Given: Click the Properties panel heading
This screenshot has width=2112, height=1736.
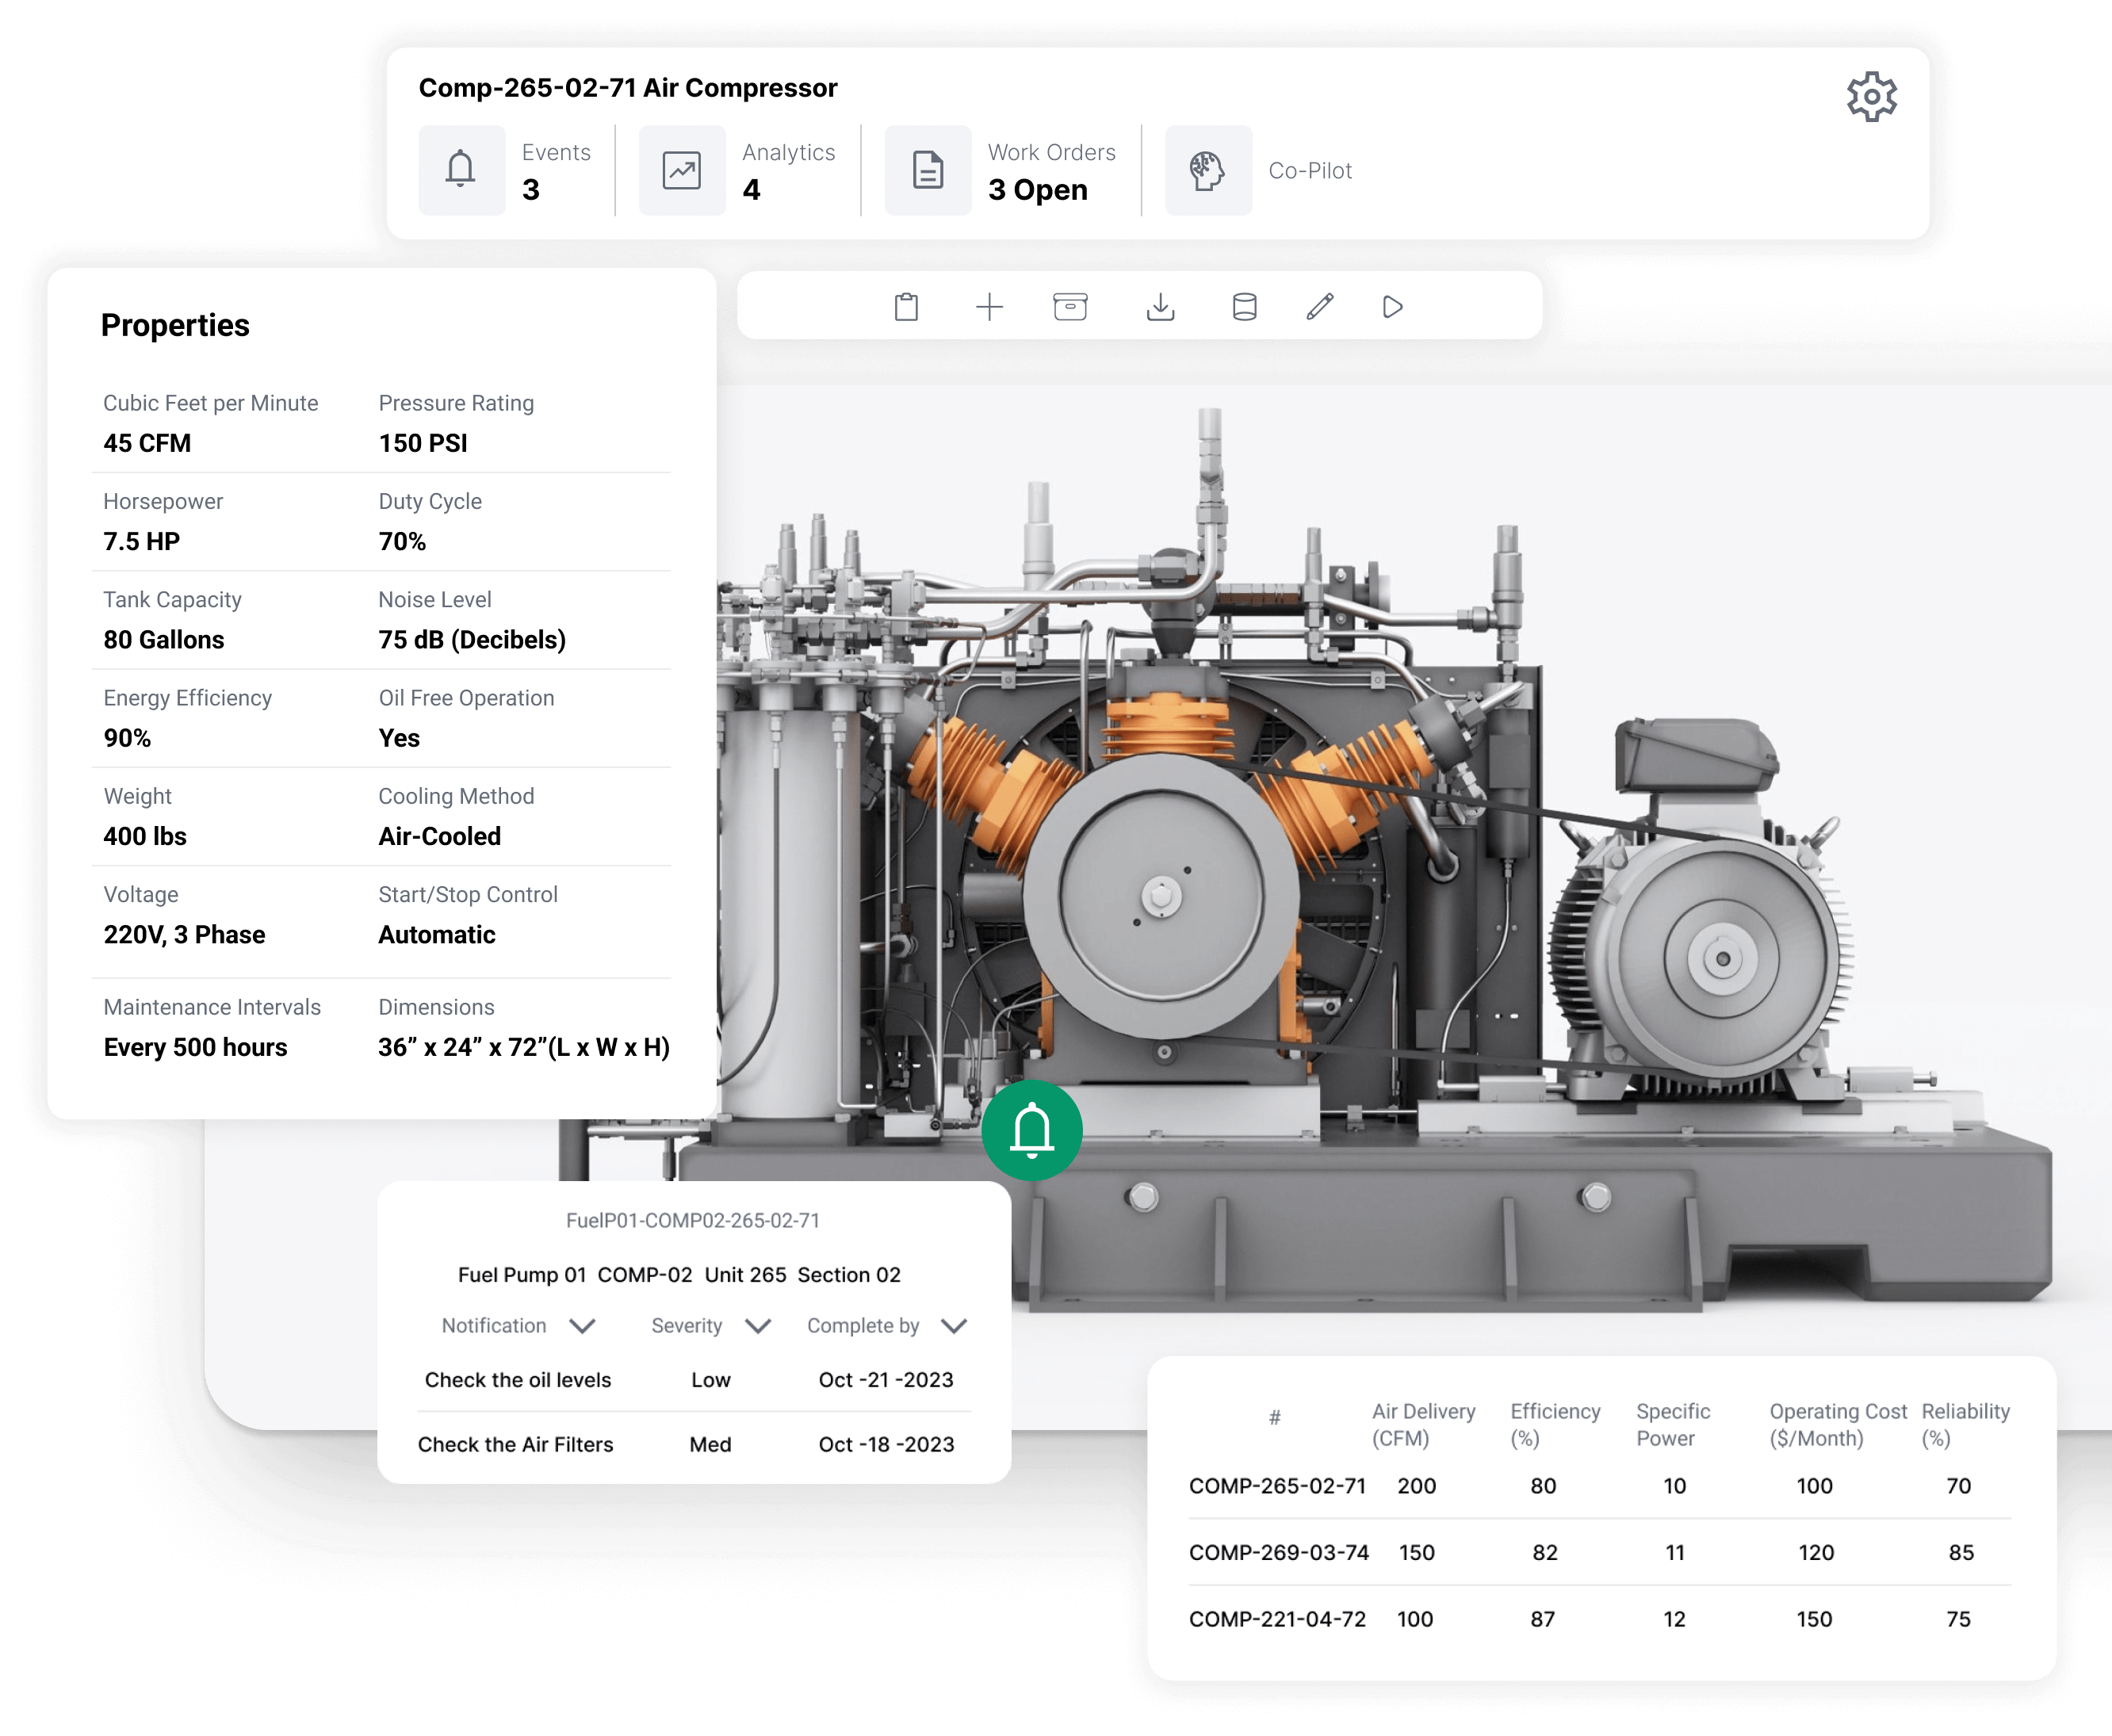Looking at the screenshot, I should point(175,325).
